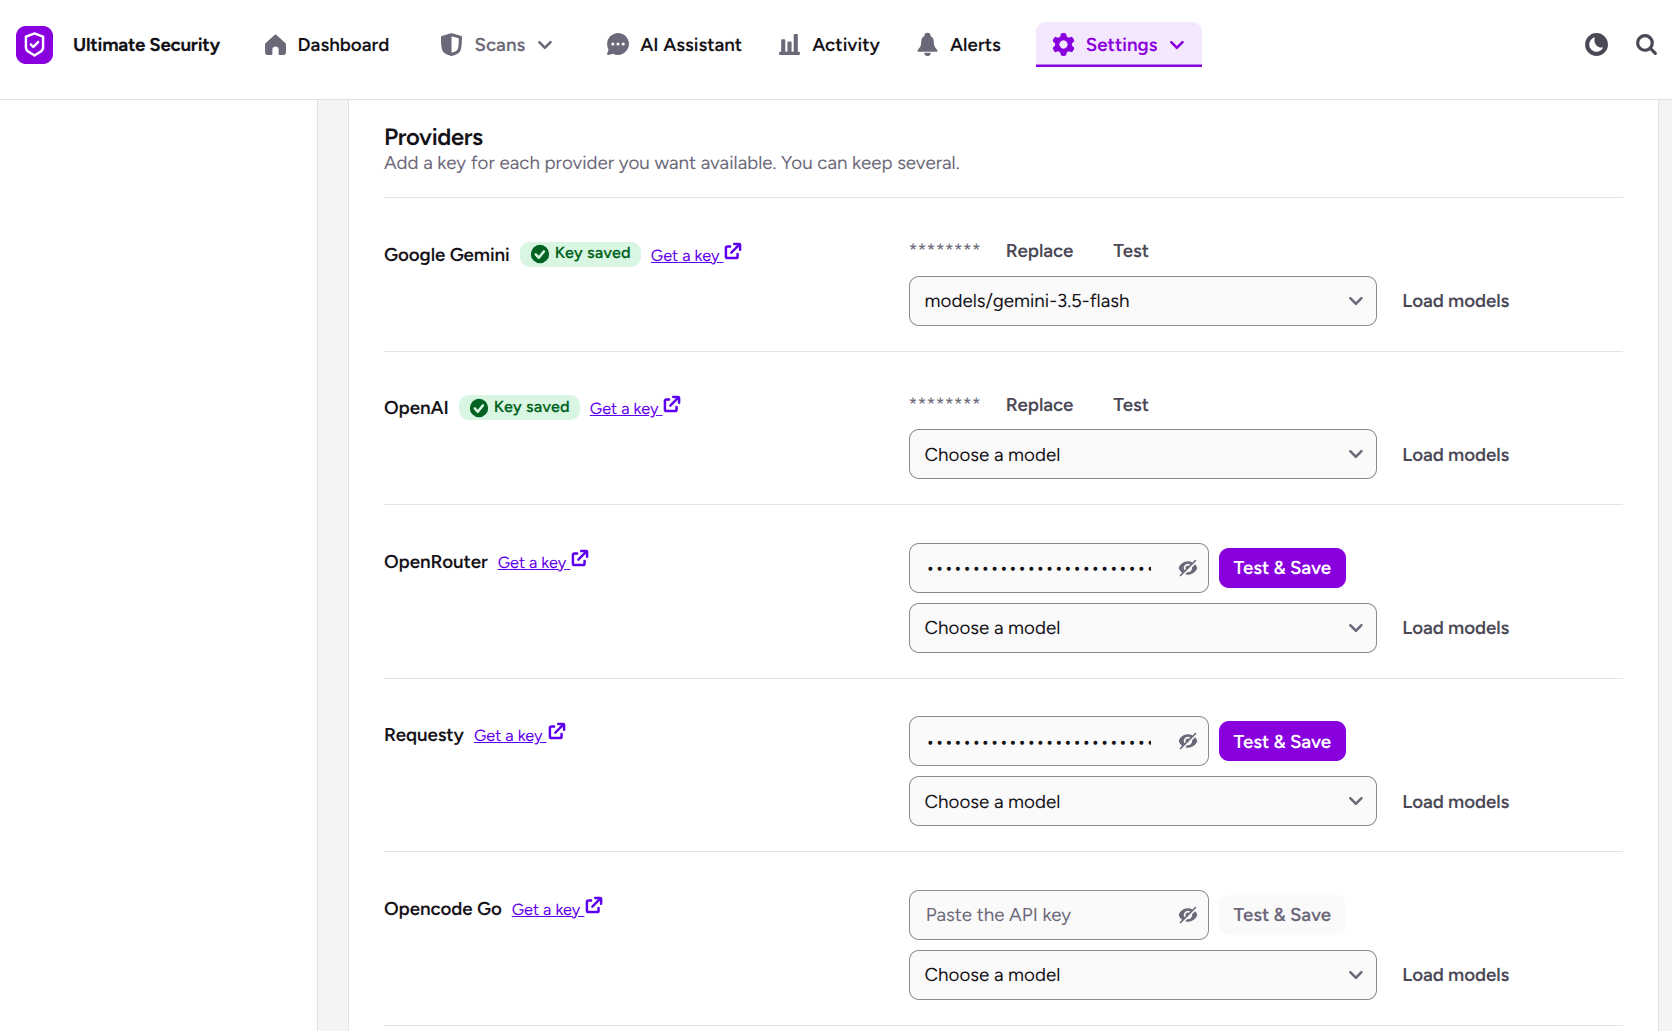Click the Scans shield icon

[451, 45]
